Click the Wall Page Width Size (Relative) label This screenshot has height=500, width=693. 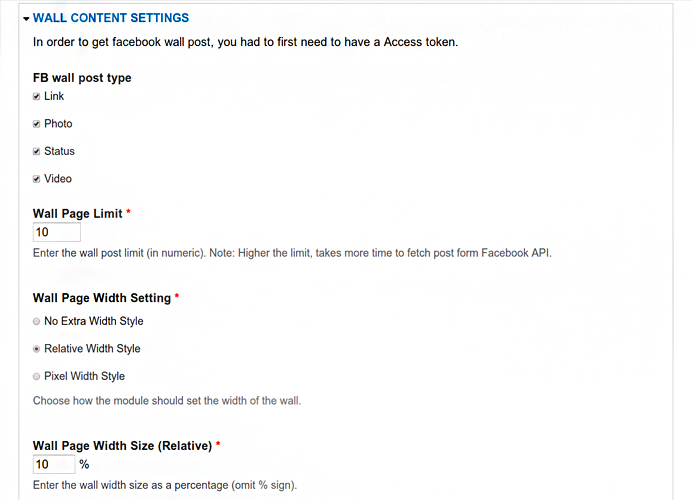click(x=122, y=446)
